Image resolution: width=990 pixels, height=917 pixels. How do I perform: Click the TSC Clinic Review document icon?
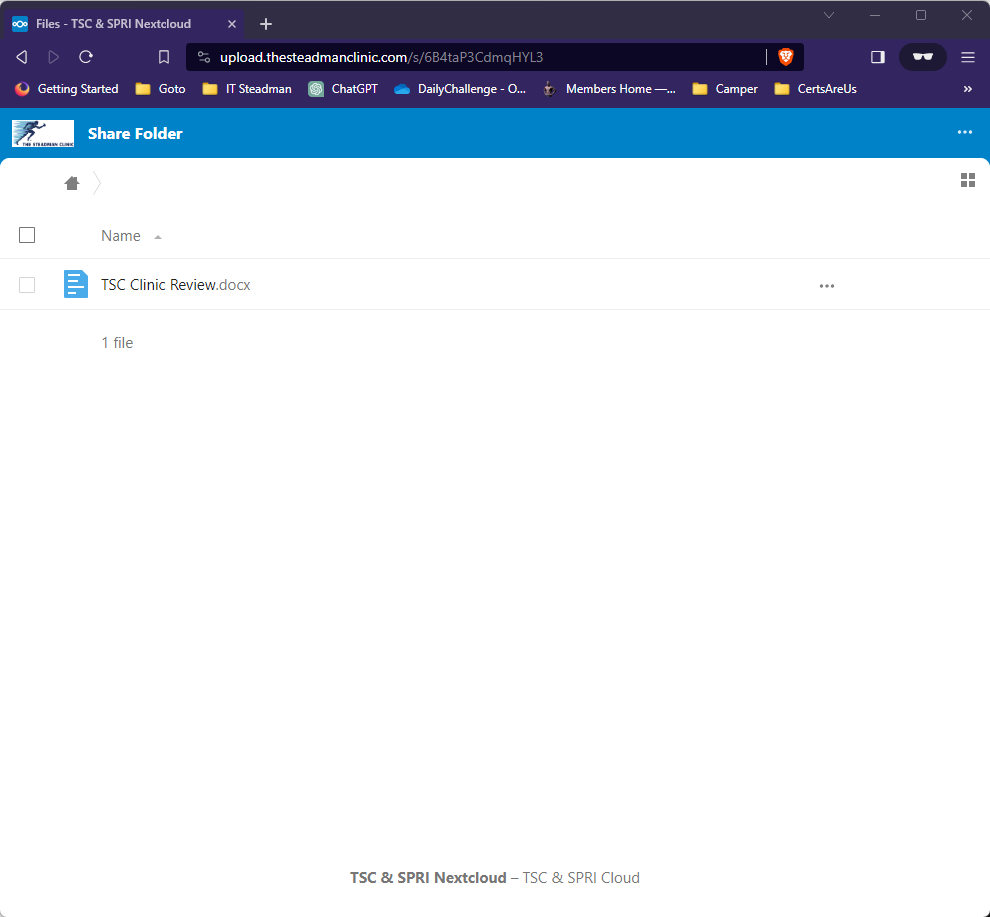(x=76, y=284)
